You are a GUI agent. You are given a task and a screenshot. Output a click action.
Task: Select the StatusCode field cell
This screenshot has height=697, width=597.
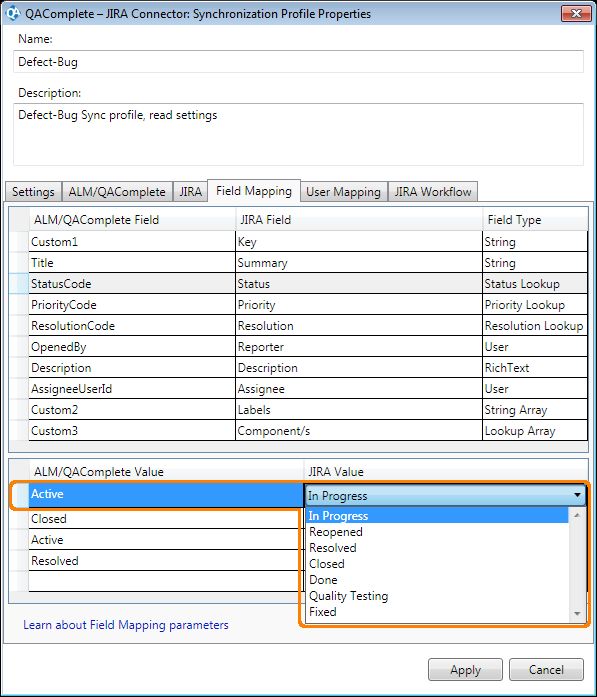pos(132,284)
